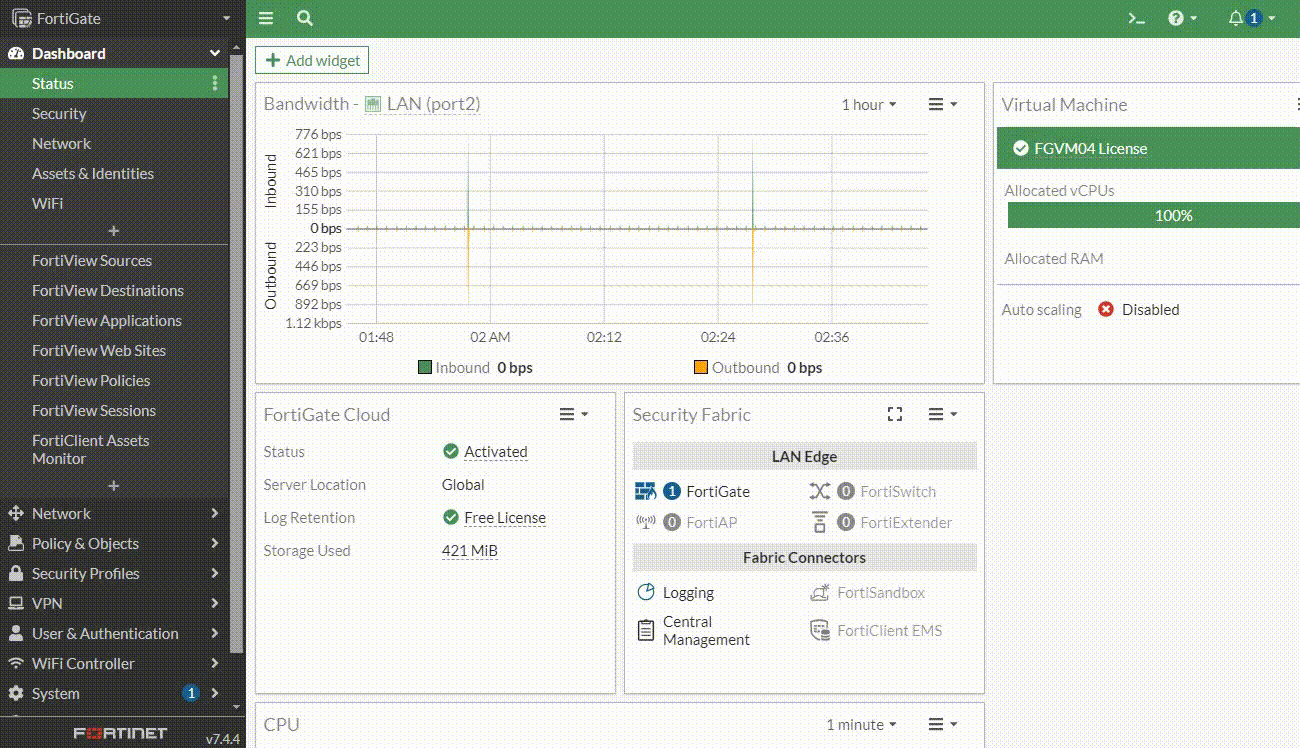
Task: Click the Add widget button
Action: pos(312,60)
